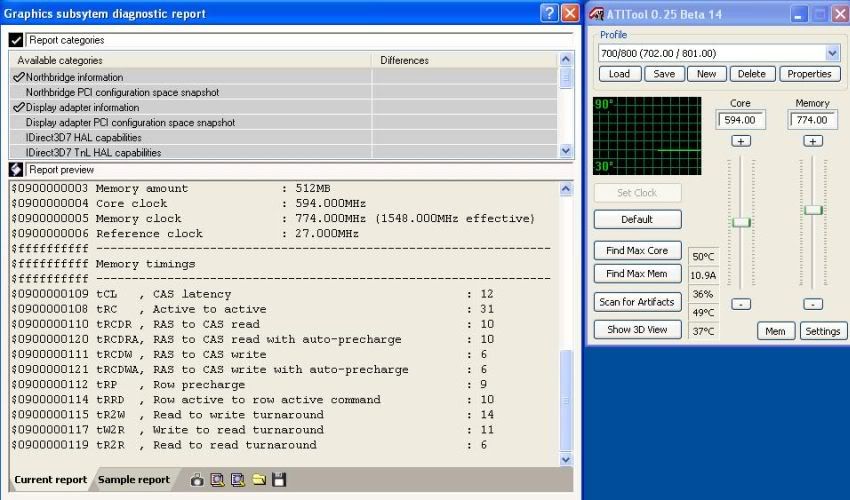
Task: Click the help question mark button
Action: pos(549,14)
